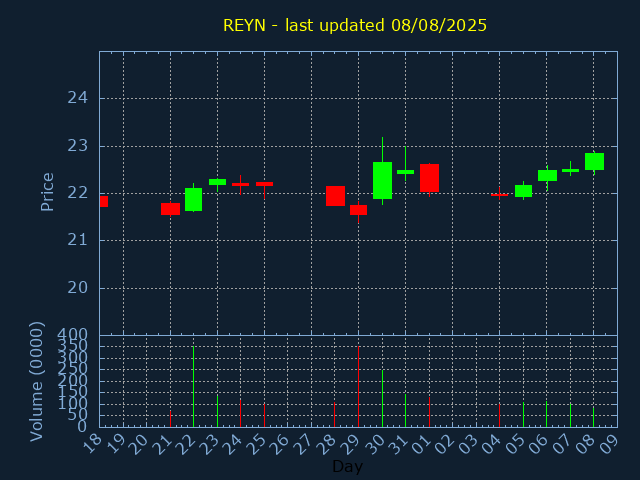The width and height of the screenshot is (640, 480).
Task: Click the green candlestick for day 08
Action: pos(594,161)
